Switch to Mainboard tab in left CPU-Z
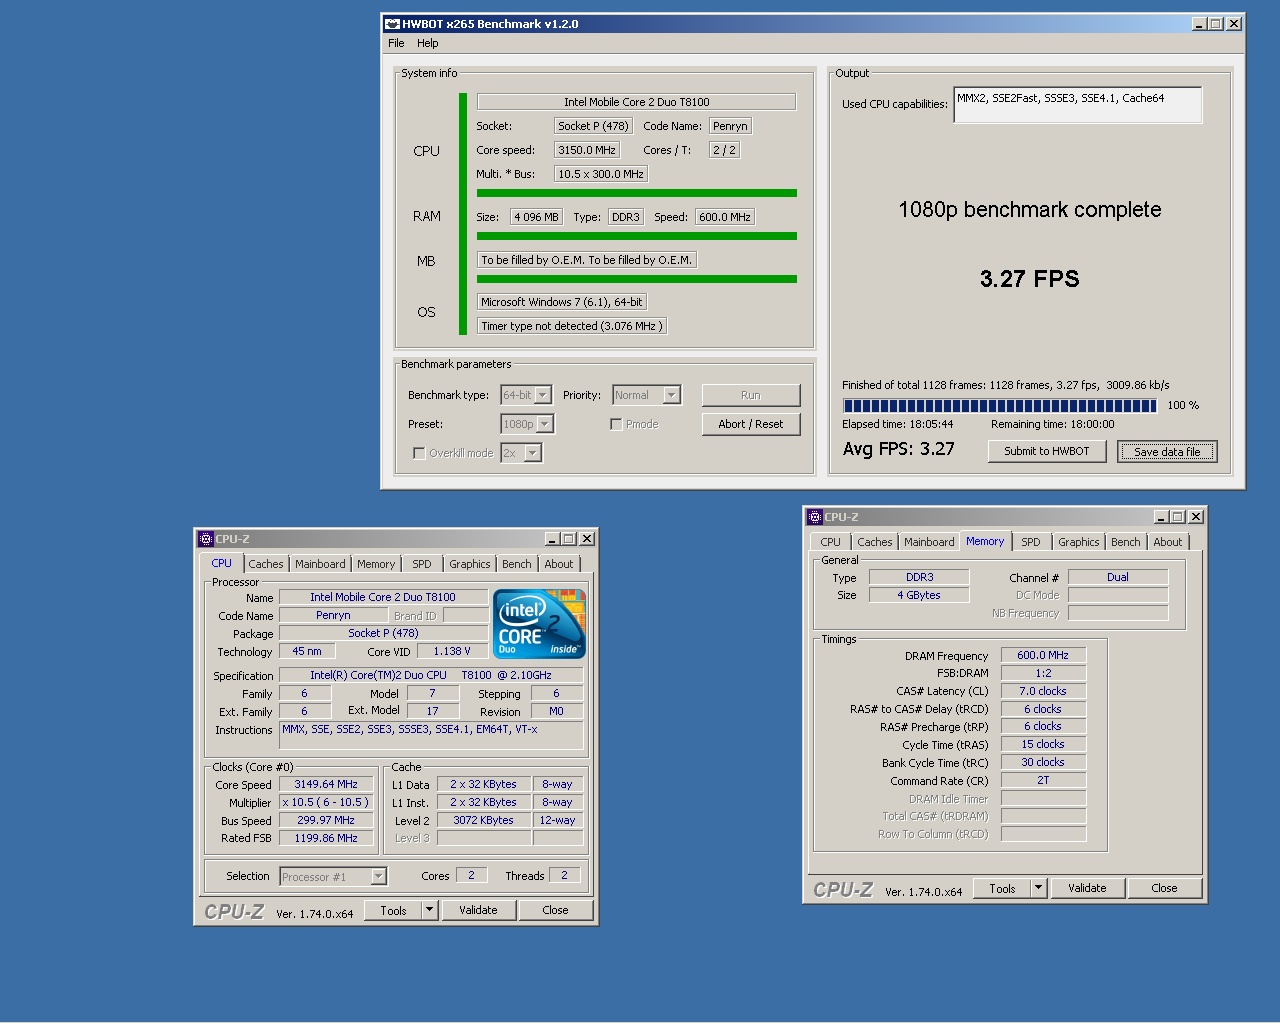This screenshot has height=1024, width=1280. [320, 564]
